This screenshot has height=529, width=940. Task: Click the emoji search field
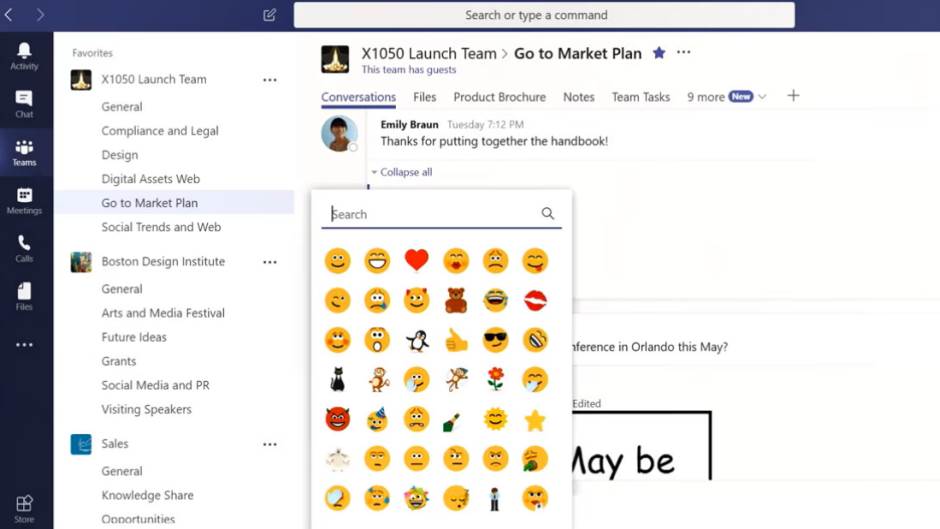432,214
